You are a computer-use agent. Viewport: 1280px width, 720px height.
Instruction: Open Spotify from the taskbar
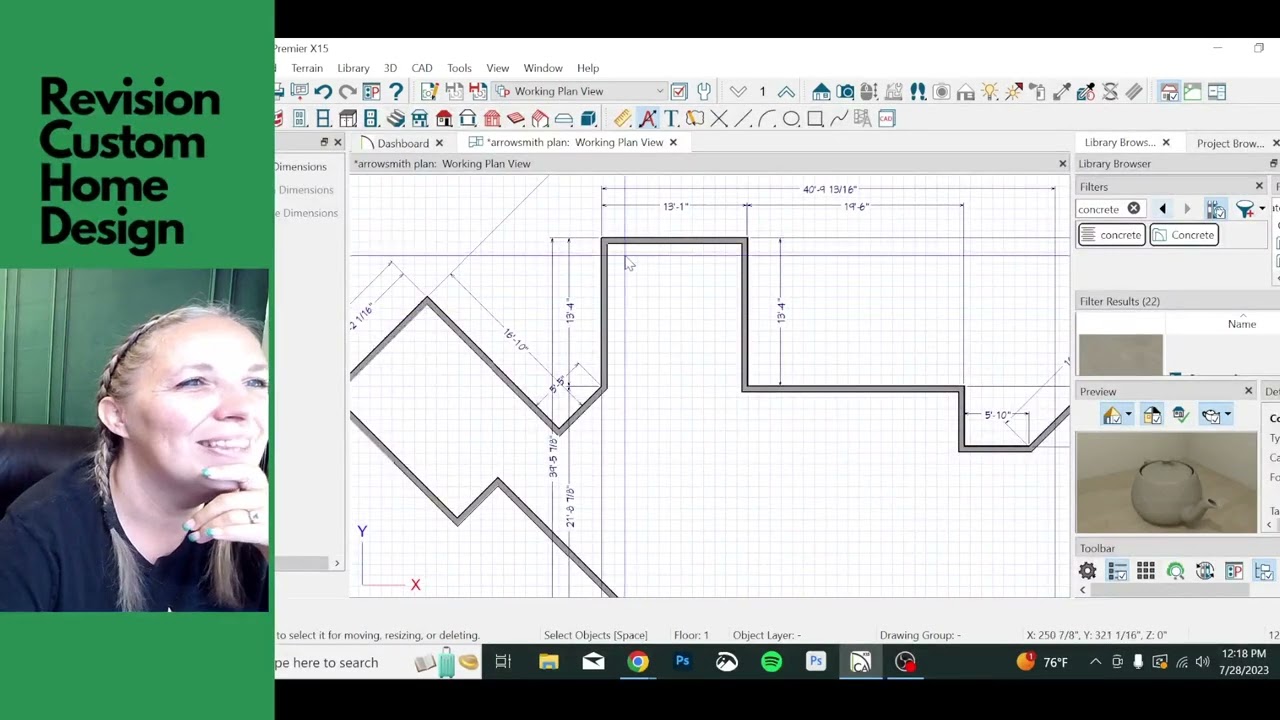771,662
